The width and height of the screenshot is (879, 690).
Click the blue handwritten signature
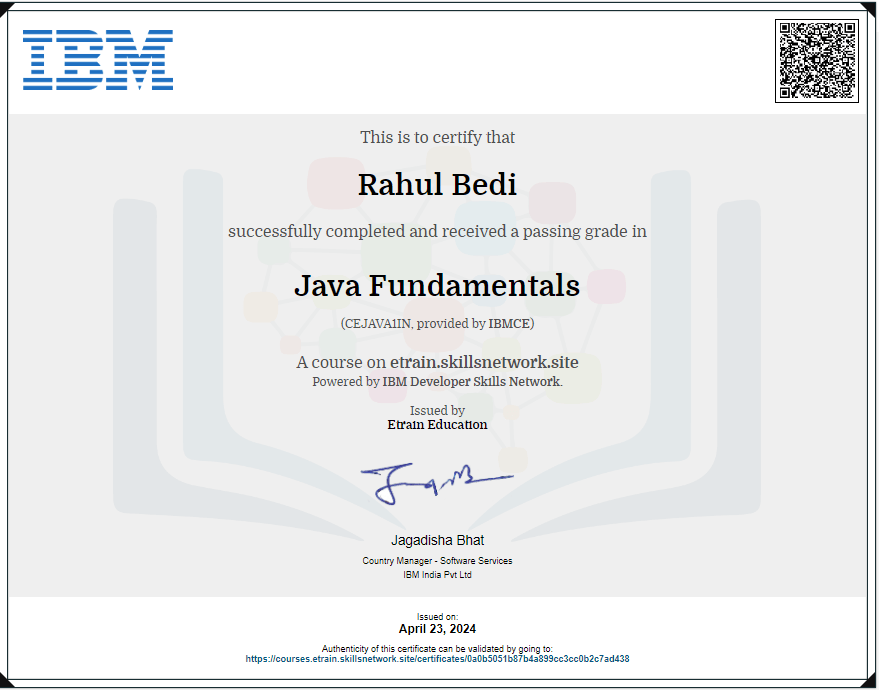coord(437,483)
